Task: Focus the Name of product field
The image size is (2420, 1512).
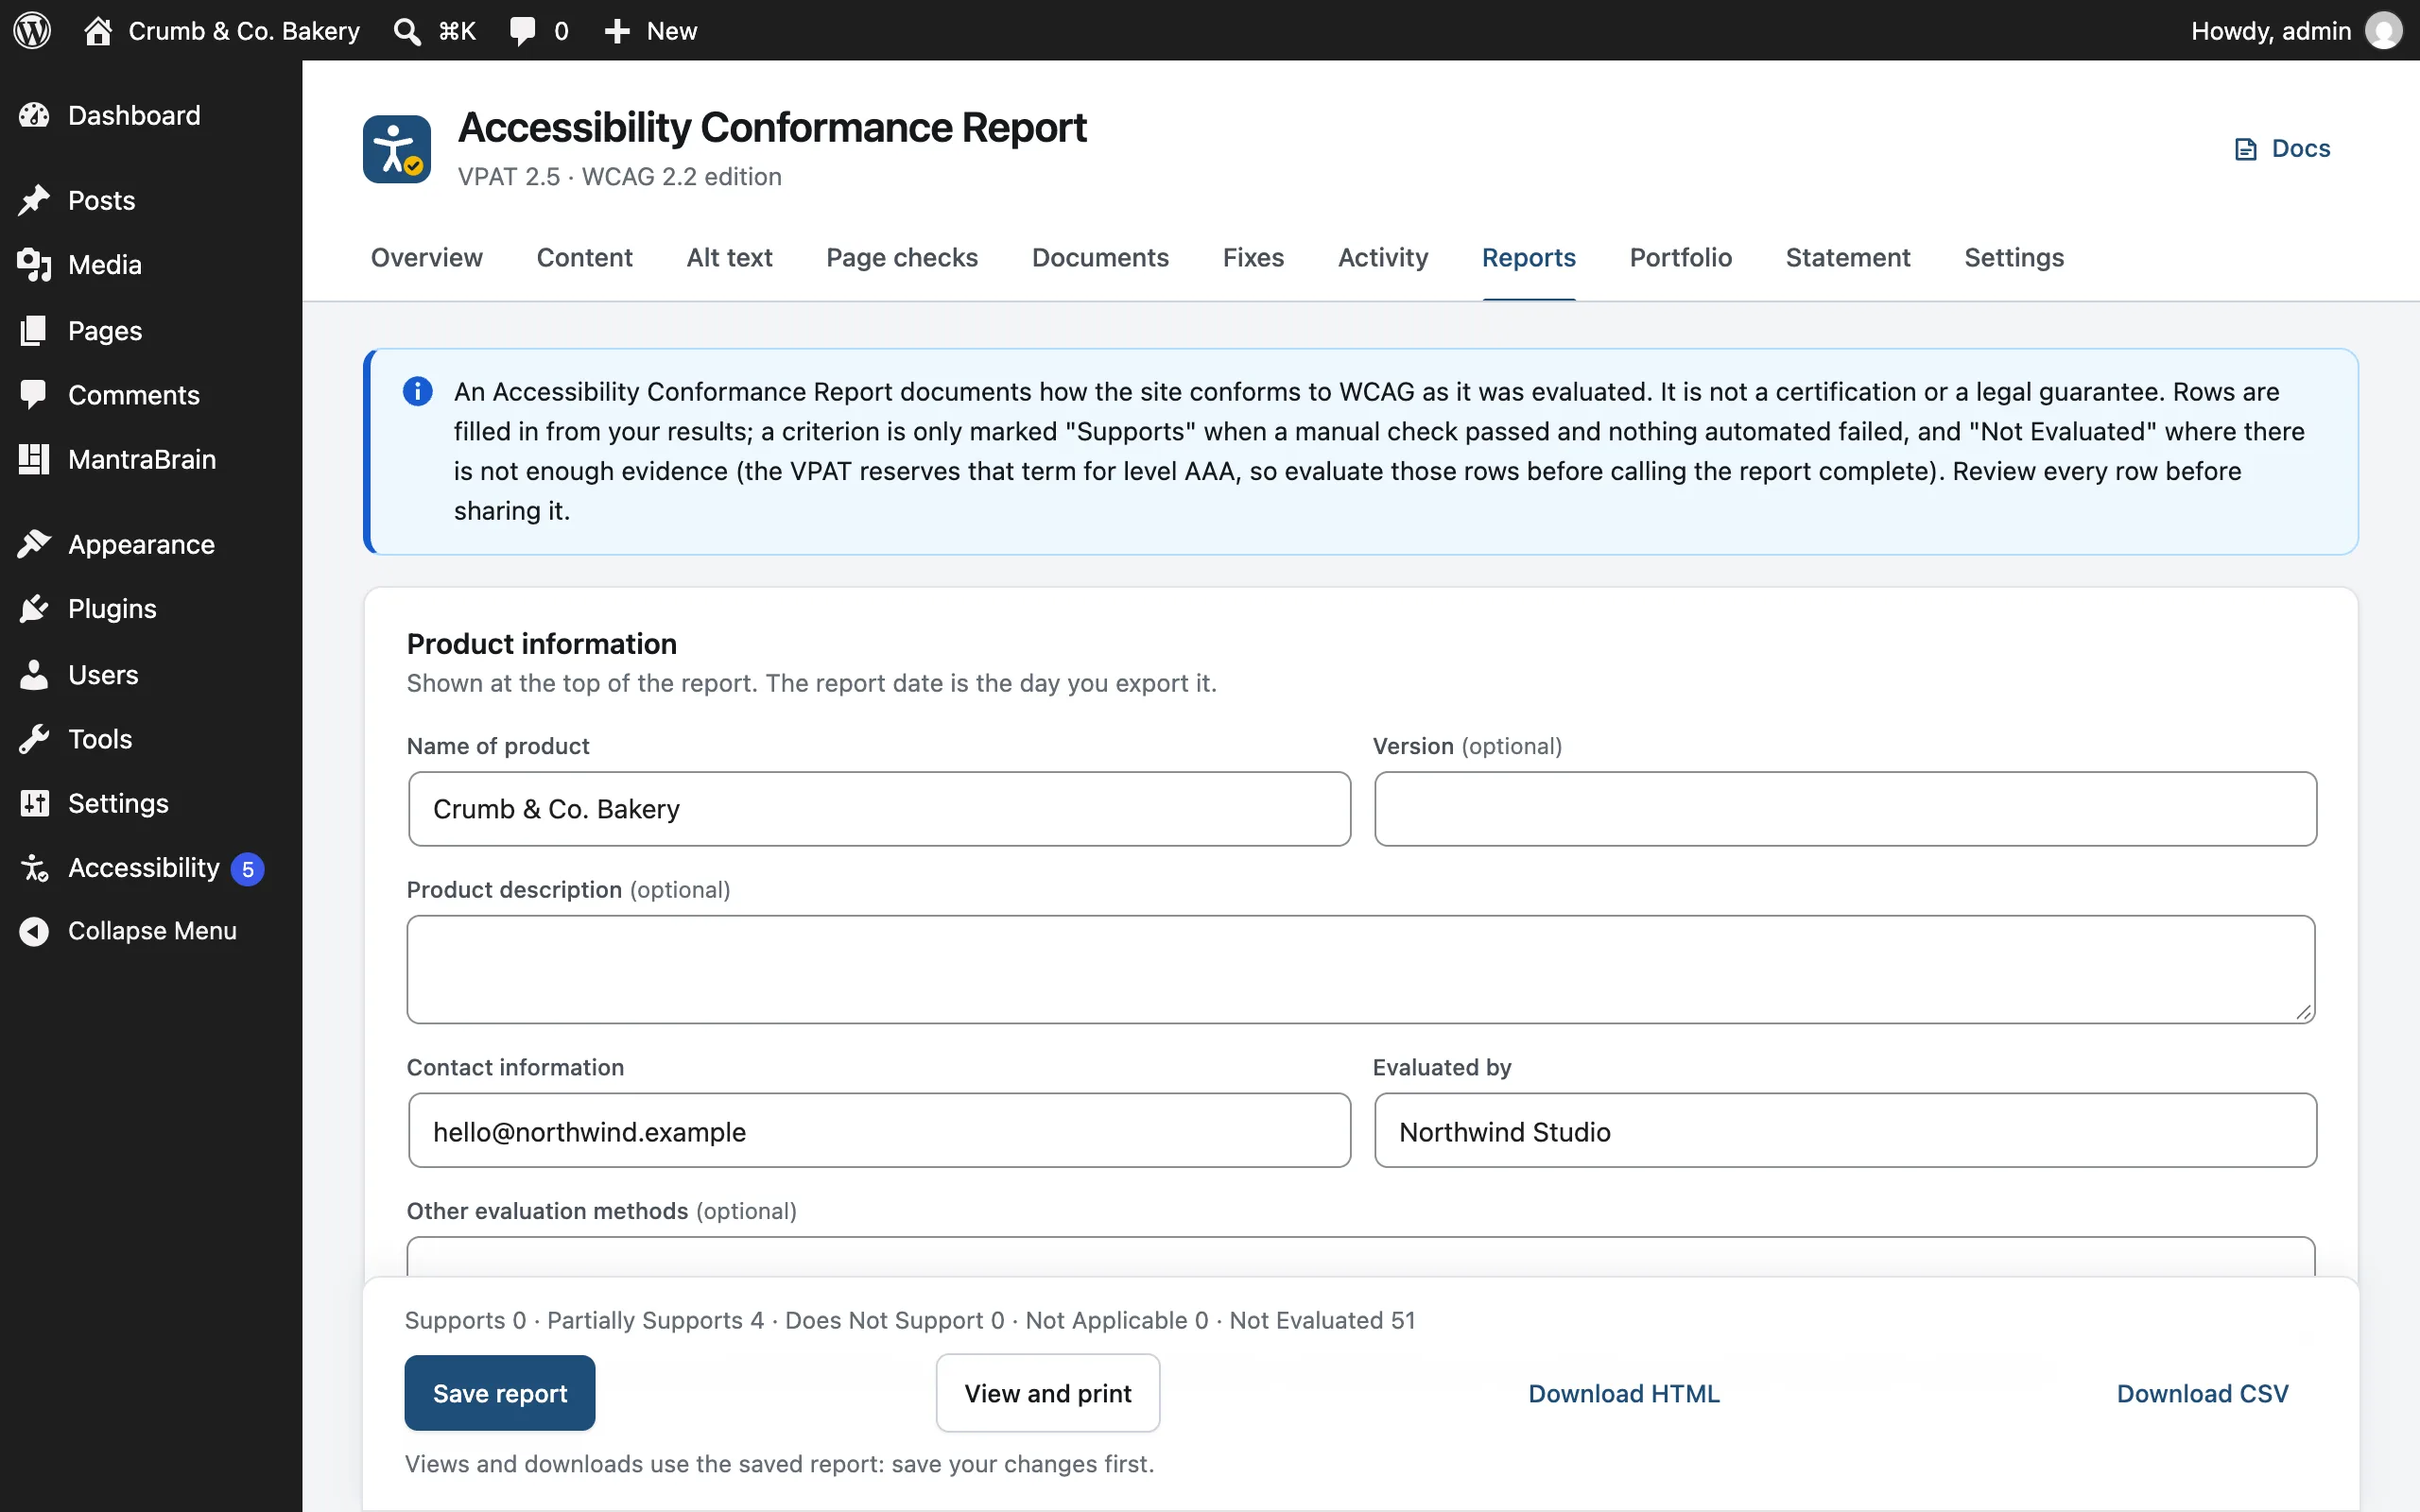Action: pyautogui.click(x=879, y=809)
